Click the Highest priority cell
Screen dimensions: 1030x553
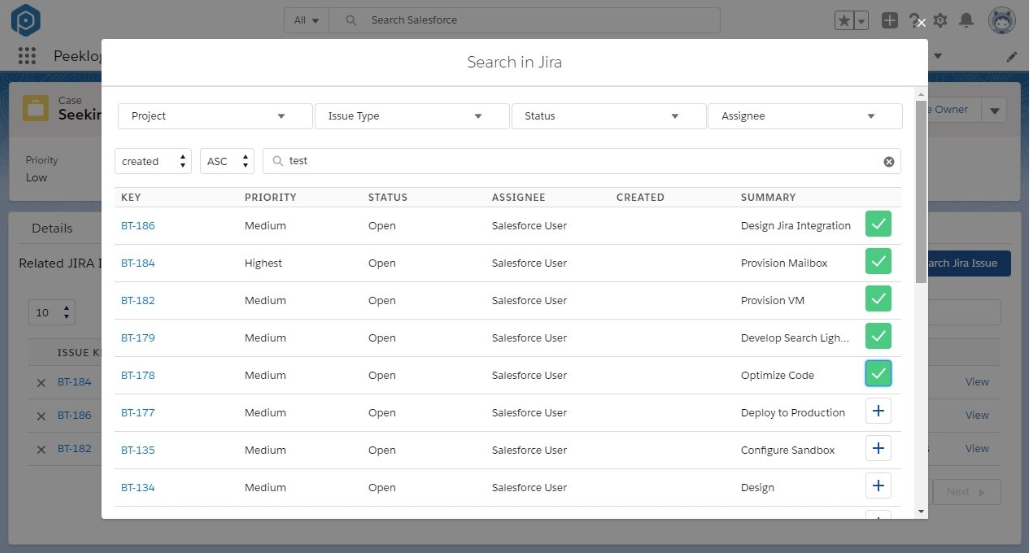pos(263,263)
